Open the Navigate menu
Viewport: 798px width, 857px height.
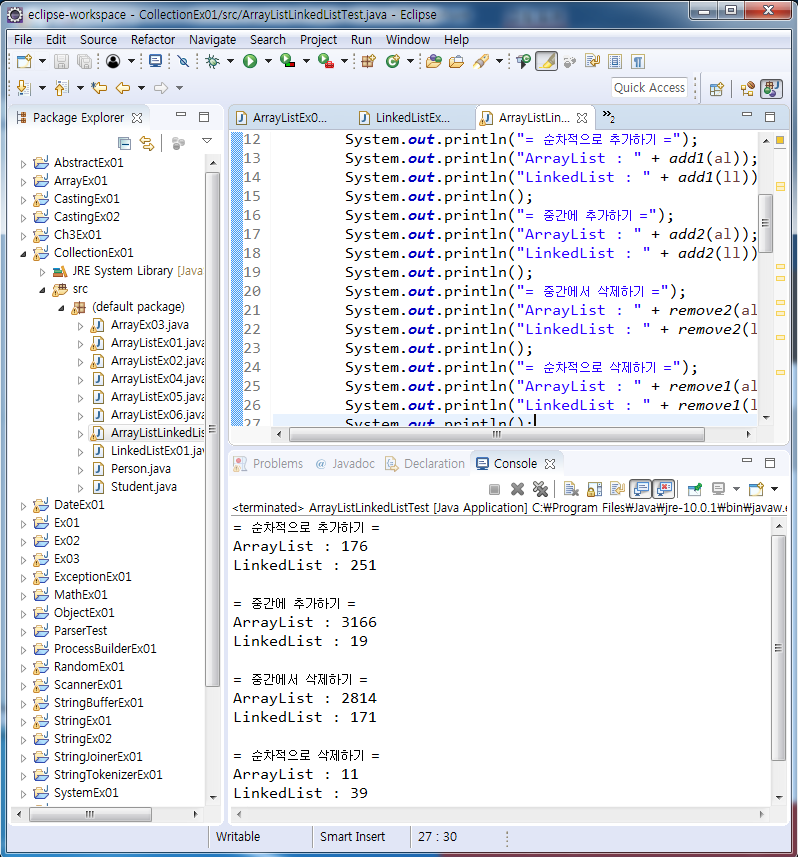[212, 39]
